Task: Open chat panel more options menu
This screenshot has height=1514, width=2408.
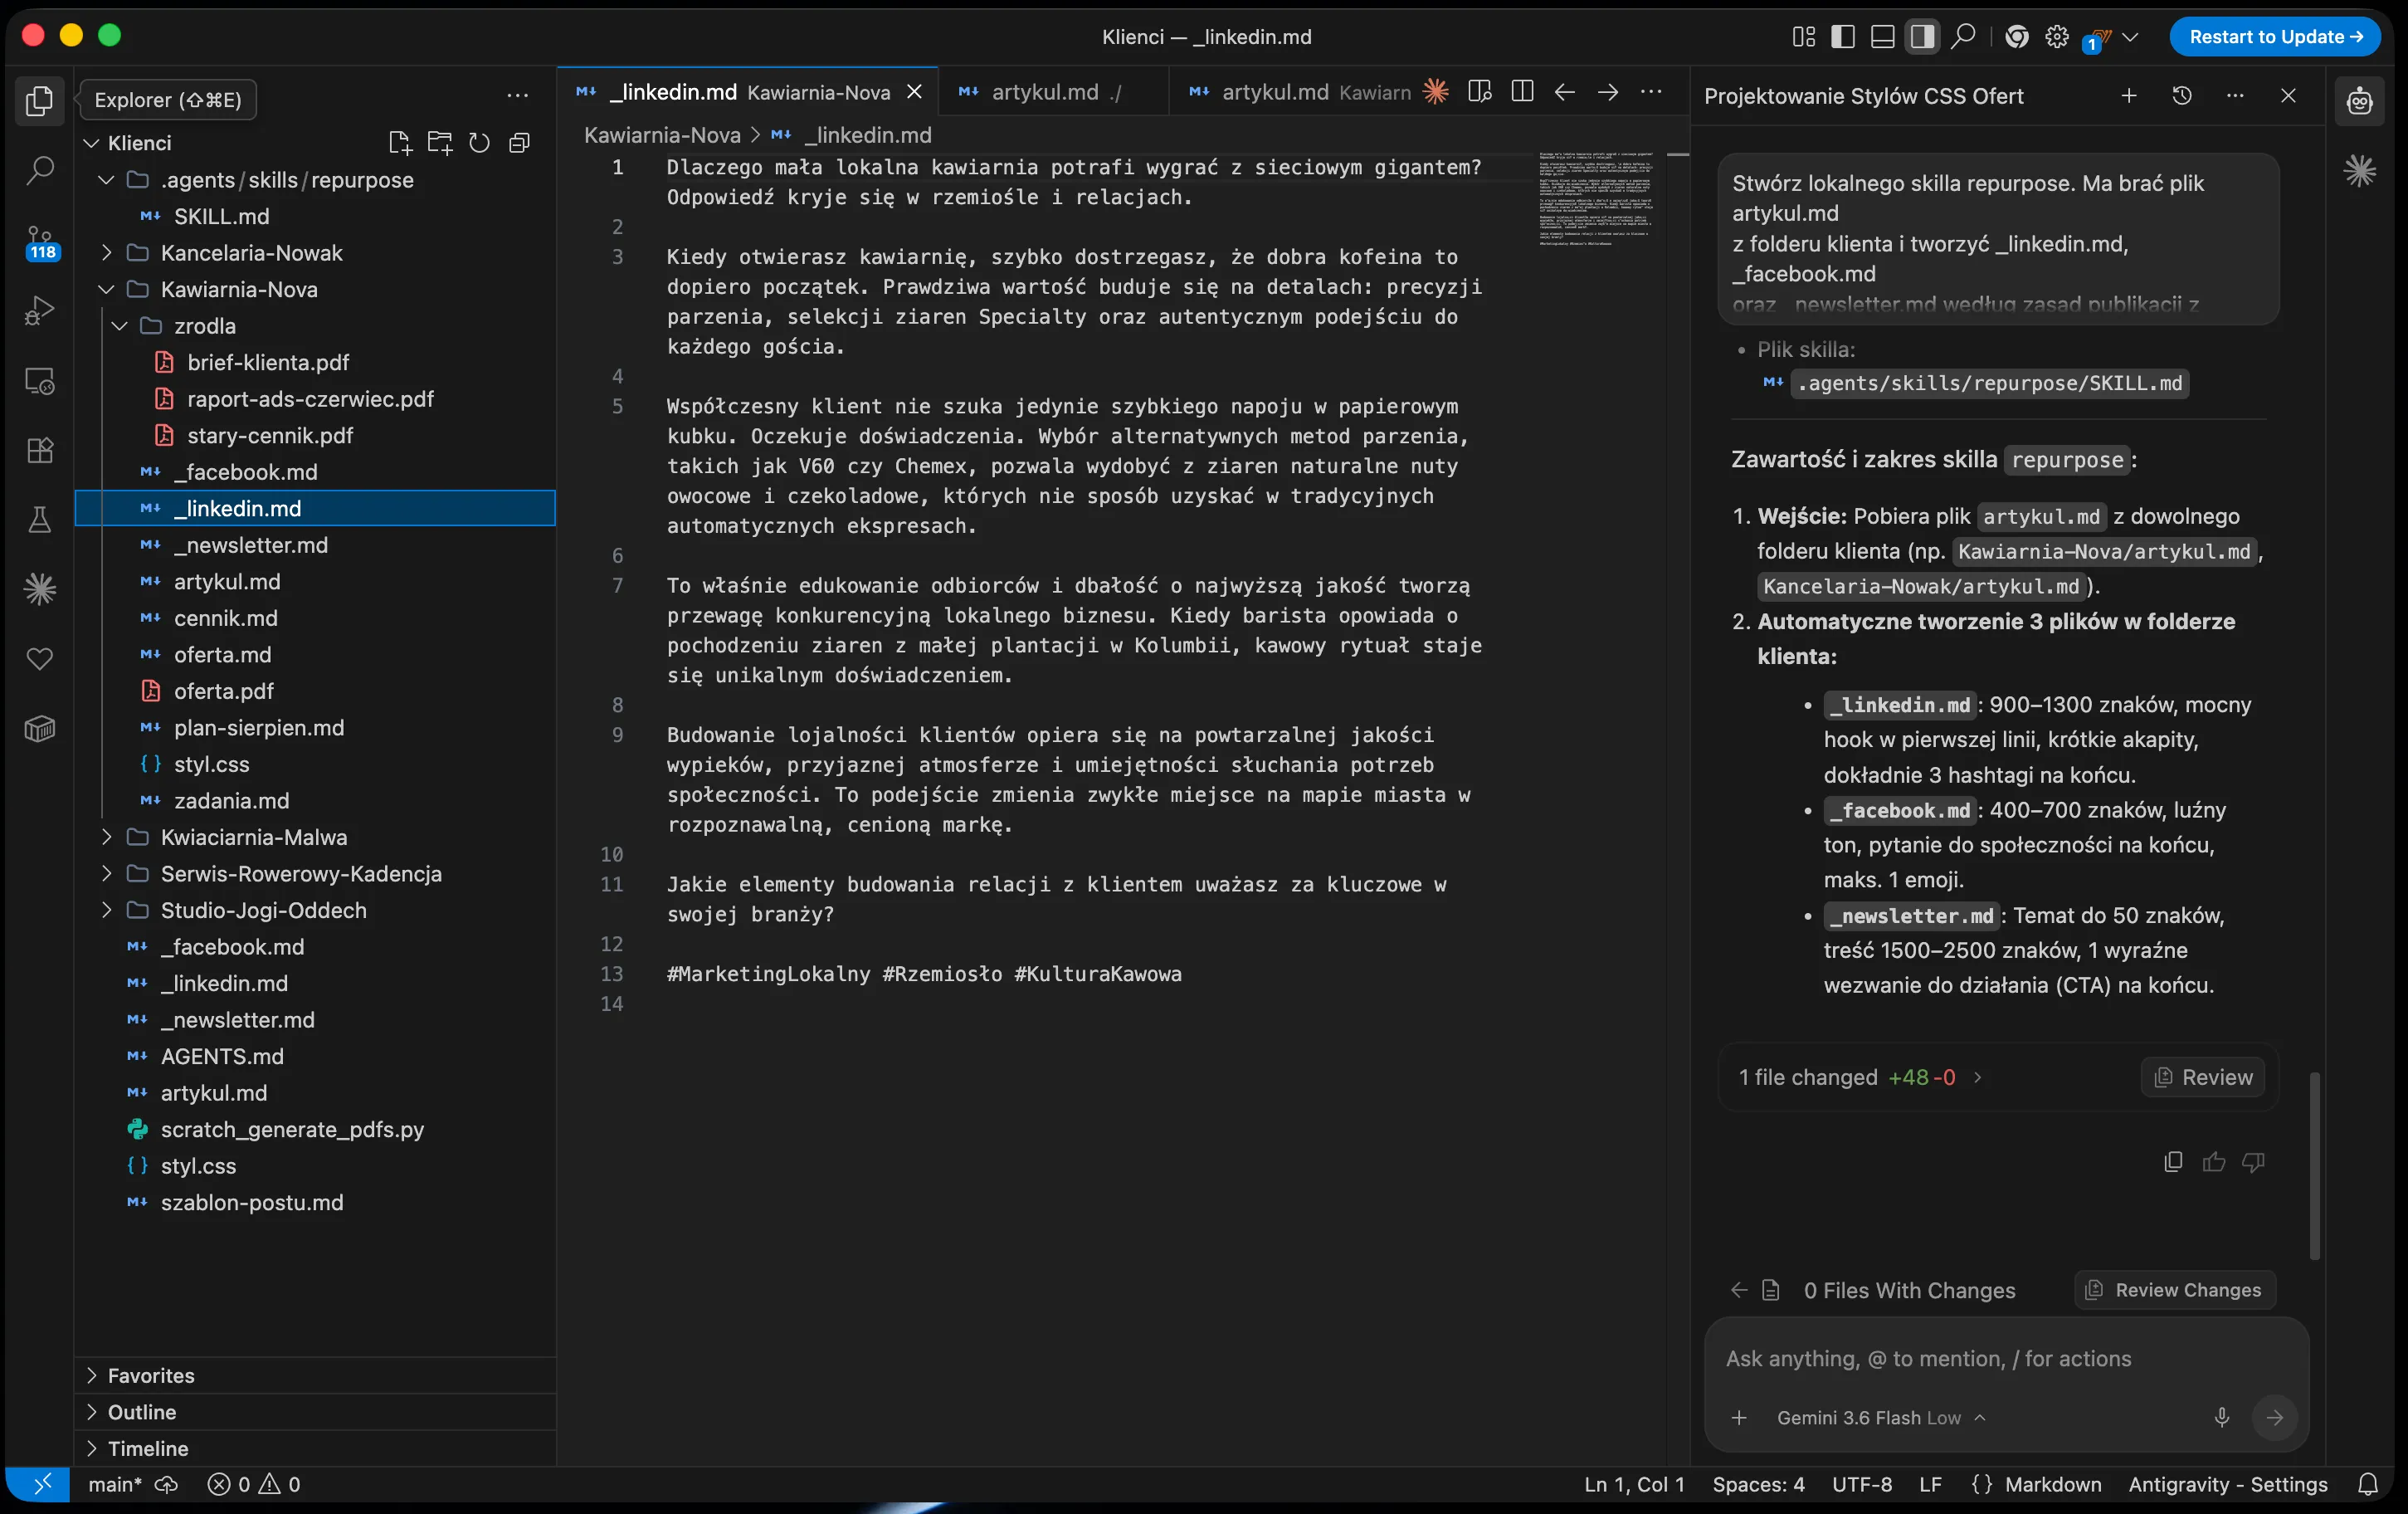Action: pos(2235,96)
